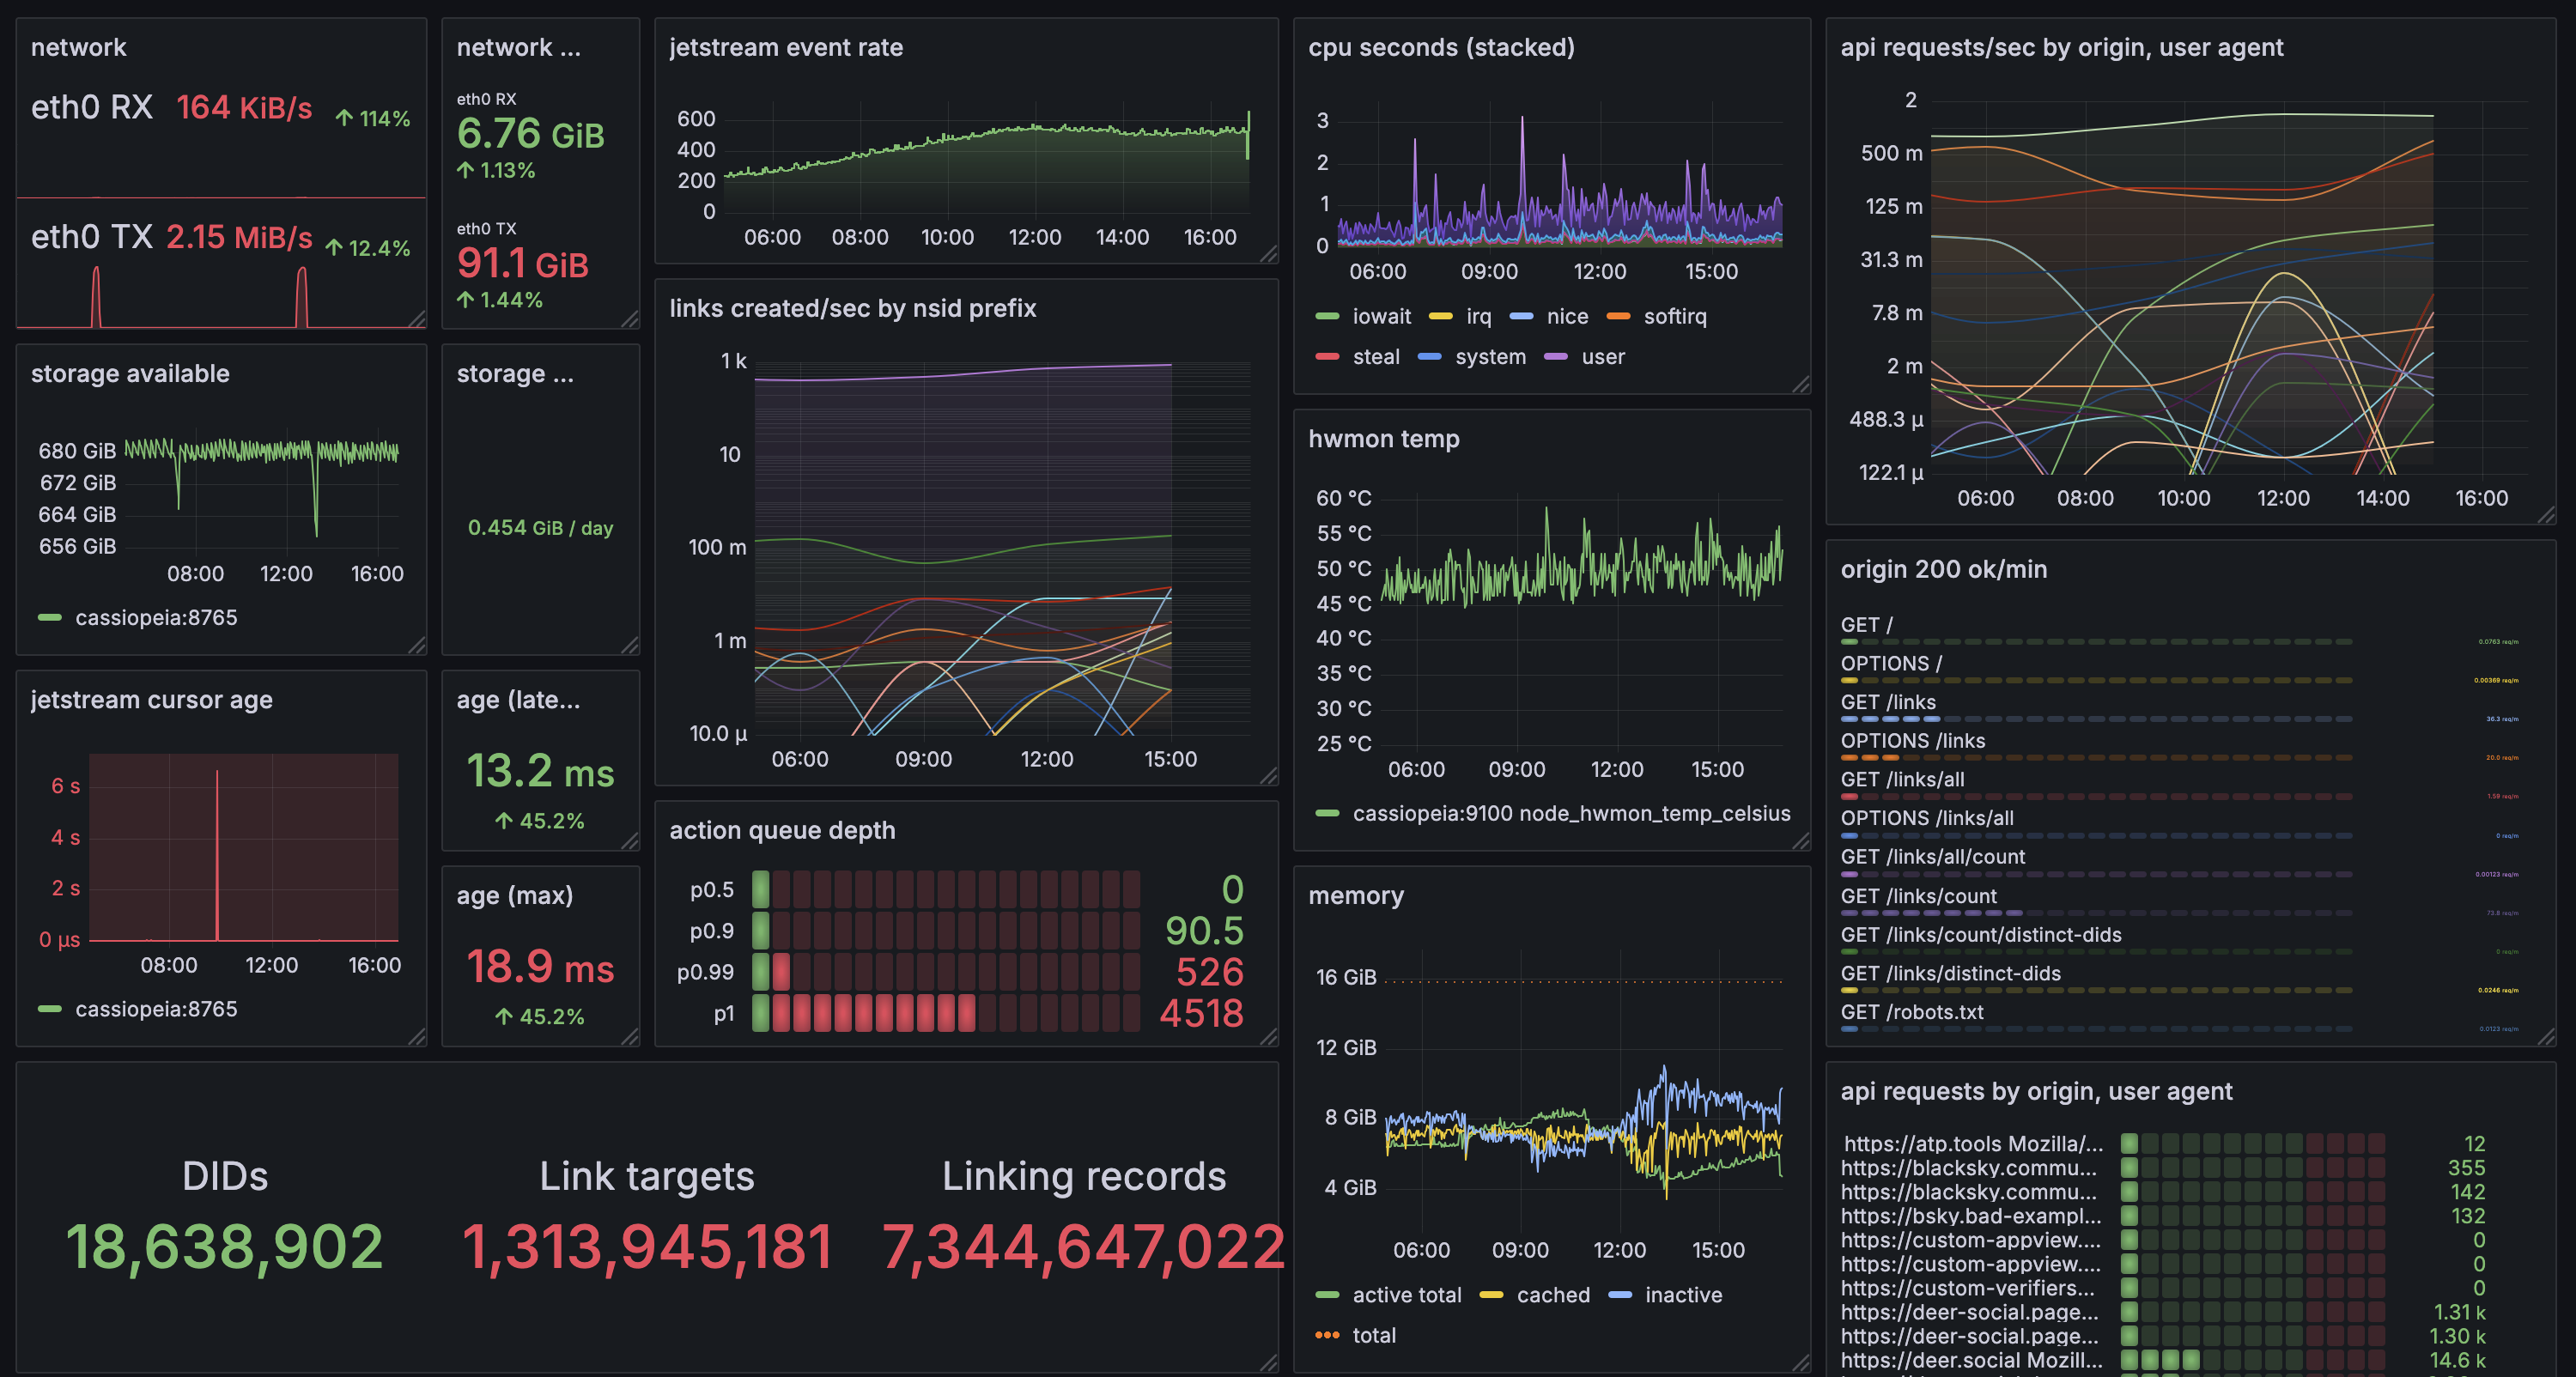Click the orange dotted total icon in memory legend

(x=1330, y=1335)
